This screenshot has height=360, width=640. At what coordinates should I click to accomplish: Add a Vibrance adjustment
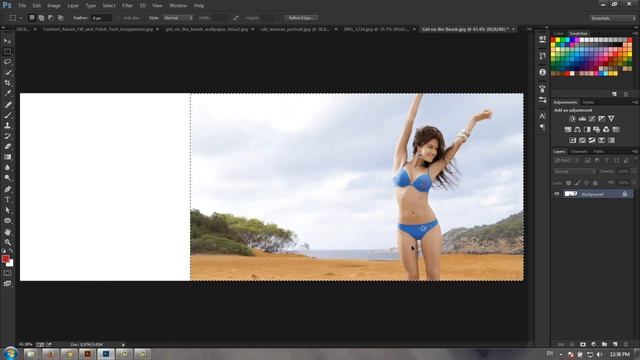611,119
